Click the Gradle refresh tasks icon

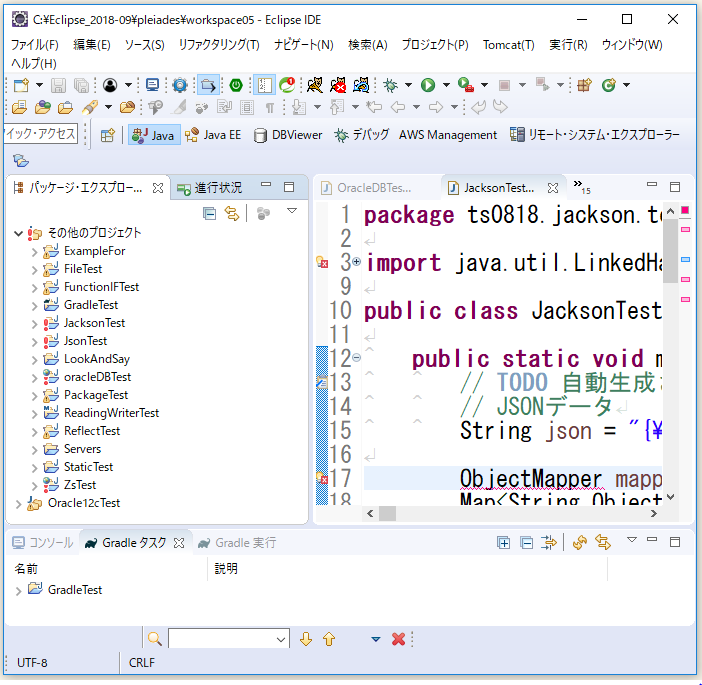coord(579,543)
